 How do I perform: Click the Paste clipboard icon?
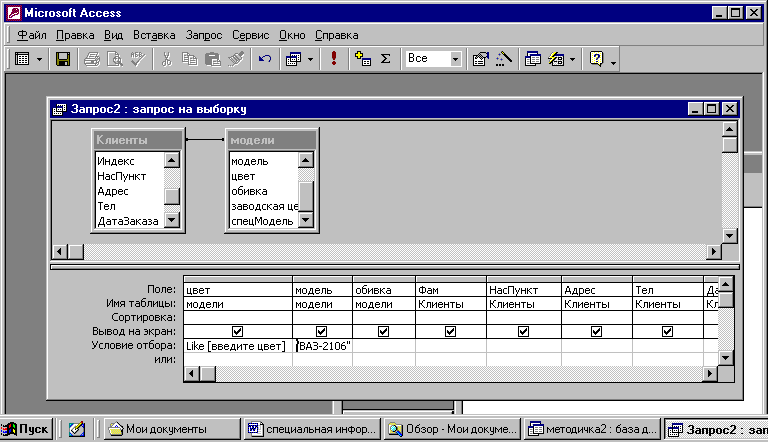(213, 59)
